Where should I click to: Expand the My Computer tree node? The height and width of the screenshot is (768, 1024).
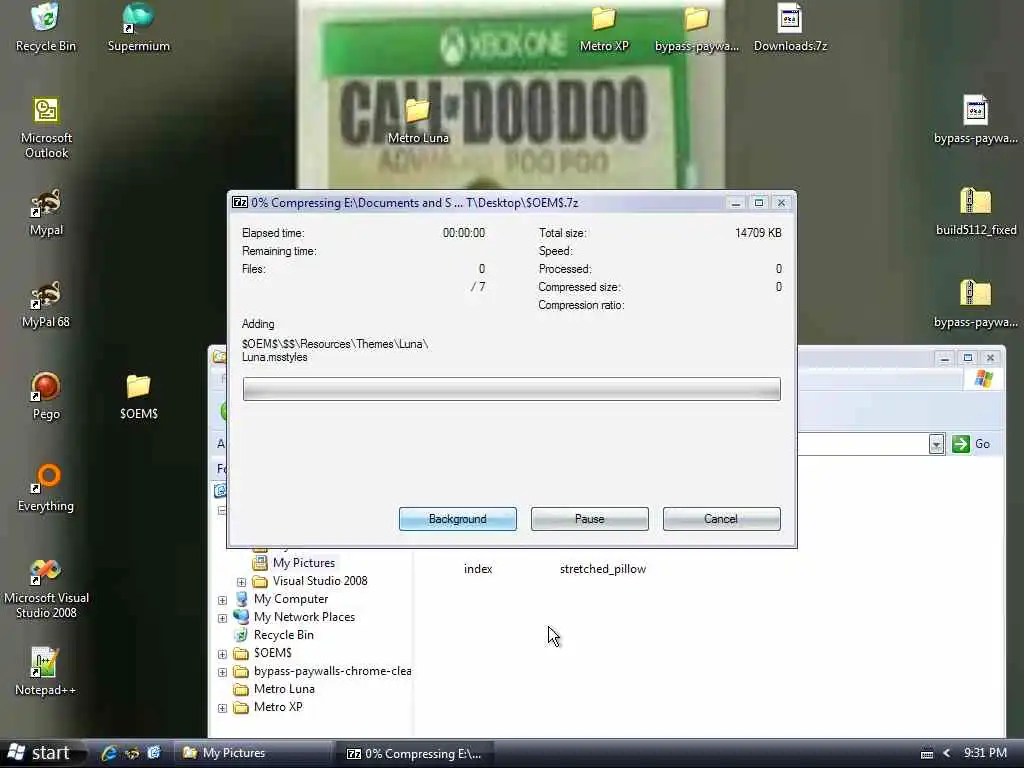pyautogui.click(x=222, y=600)
